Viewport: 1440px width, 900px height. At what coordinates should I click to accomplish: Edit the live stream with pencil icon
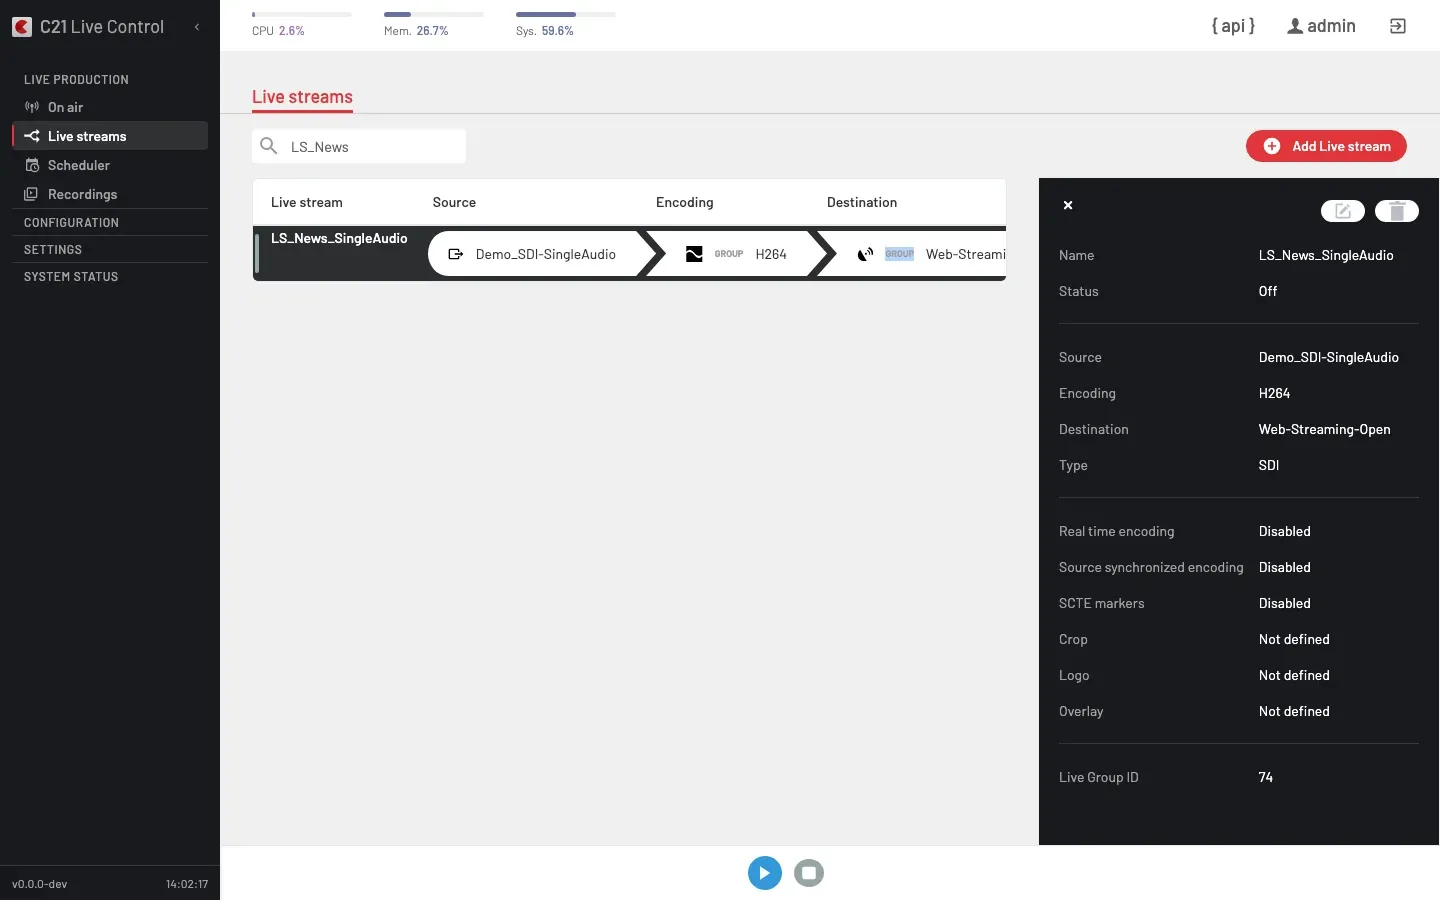[x=1343, y=211]
